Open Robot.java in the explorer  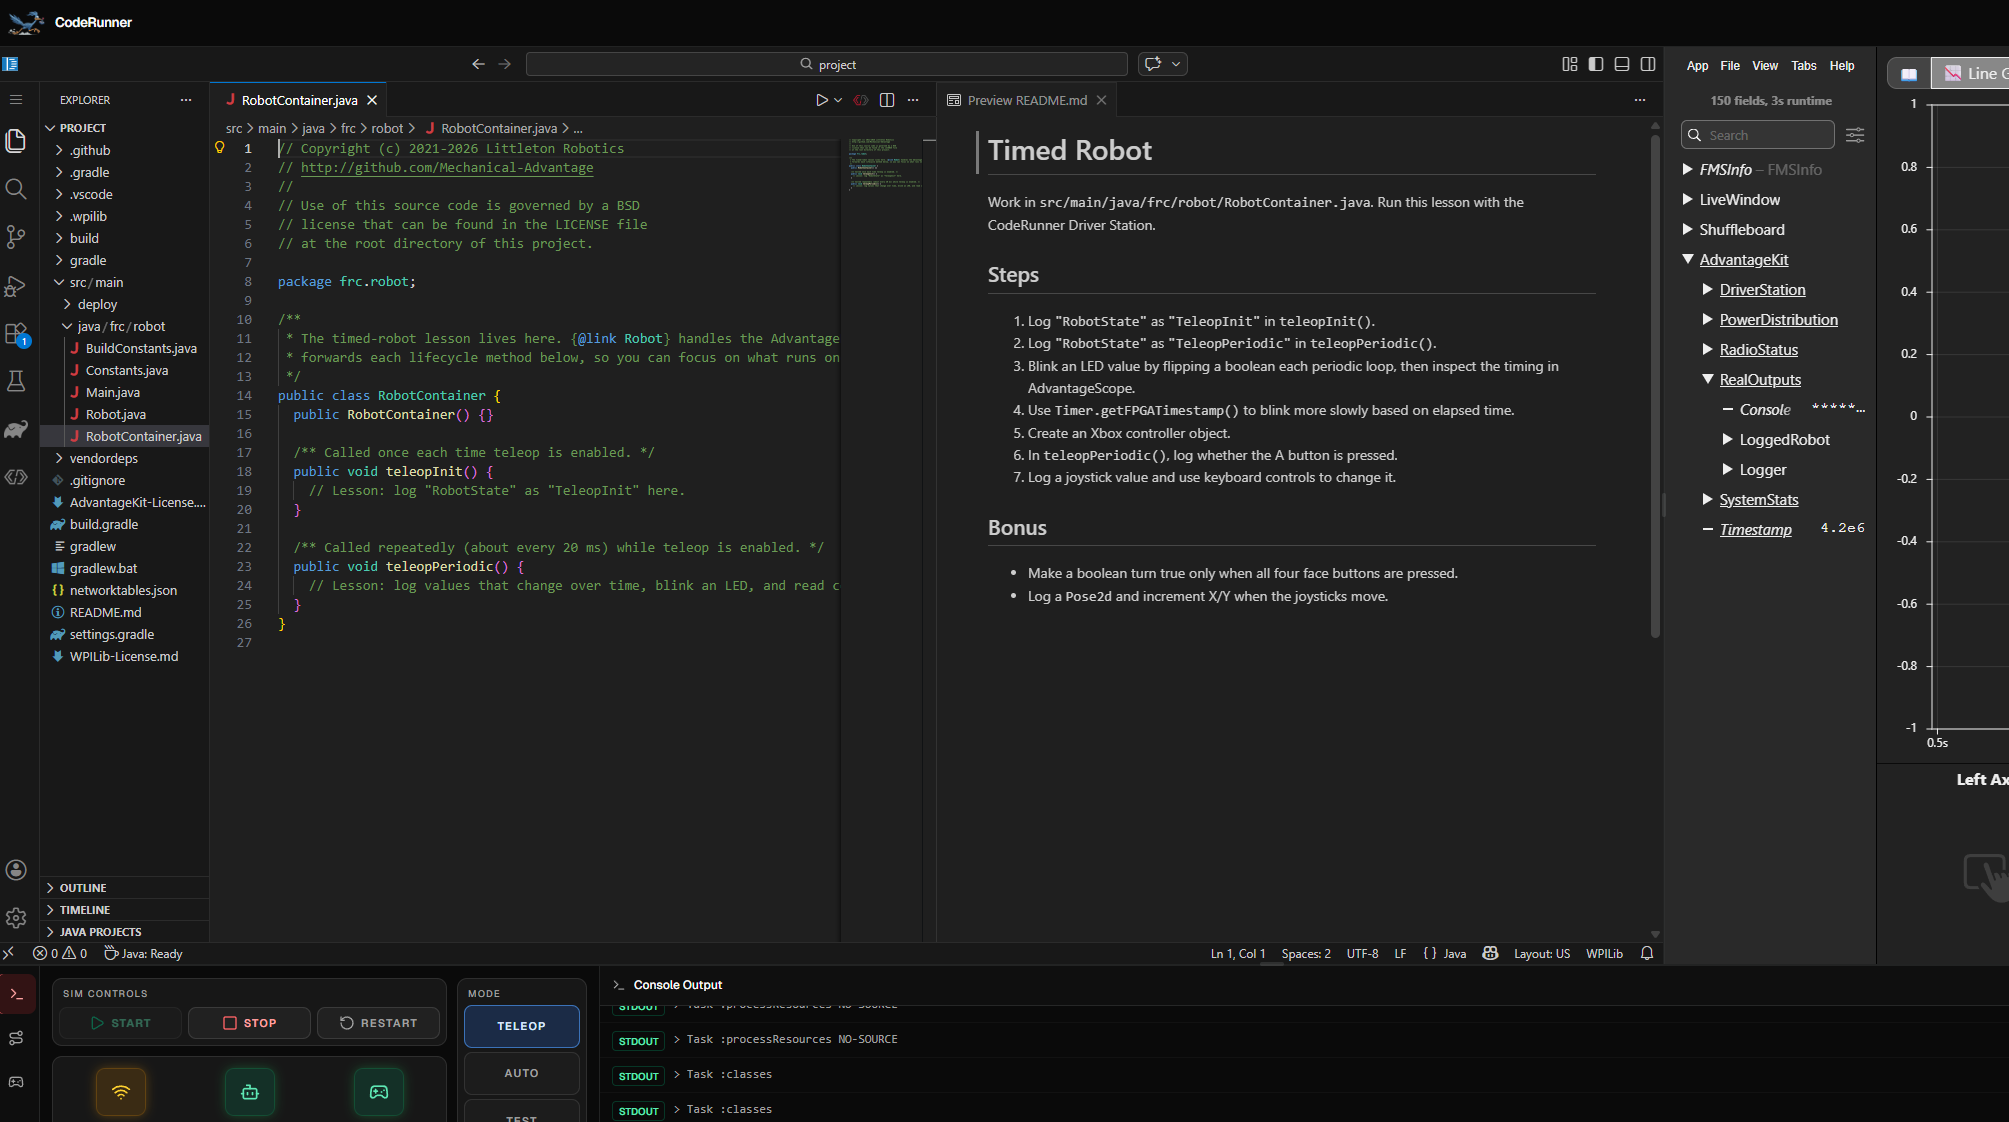pyautogui.click(x=115, y=414)
